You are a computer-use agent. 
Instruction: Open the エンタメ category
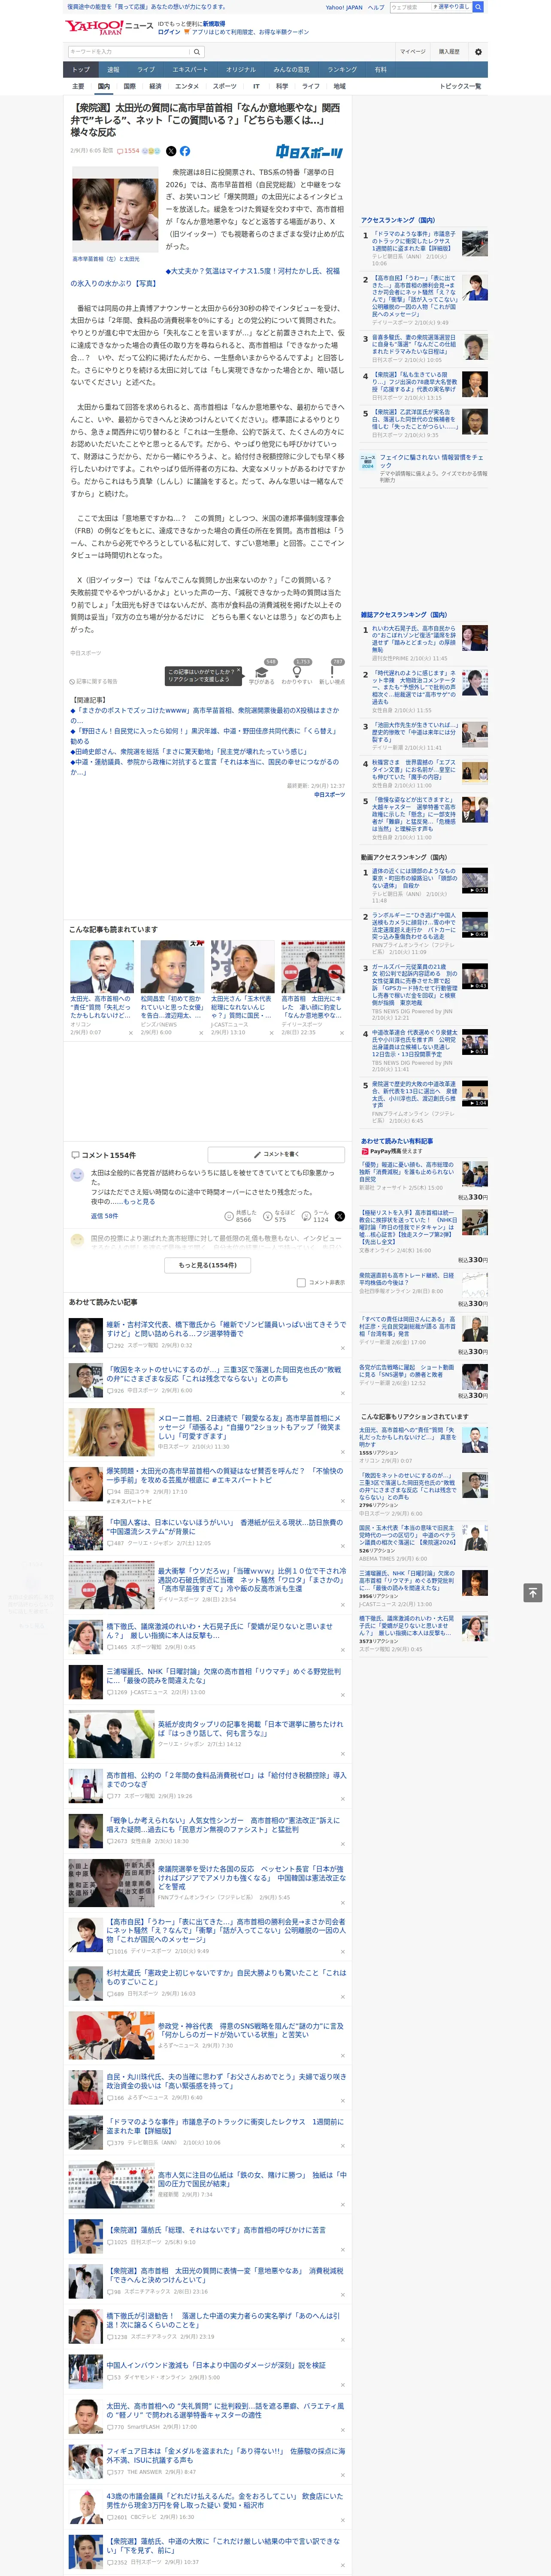click(187, 86)
